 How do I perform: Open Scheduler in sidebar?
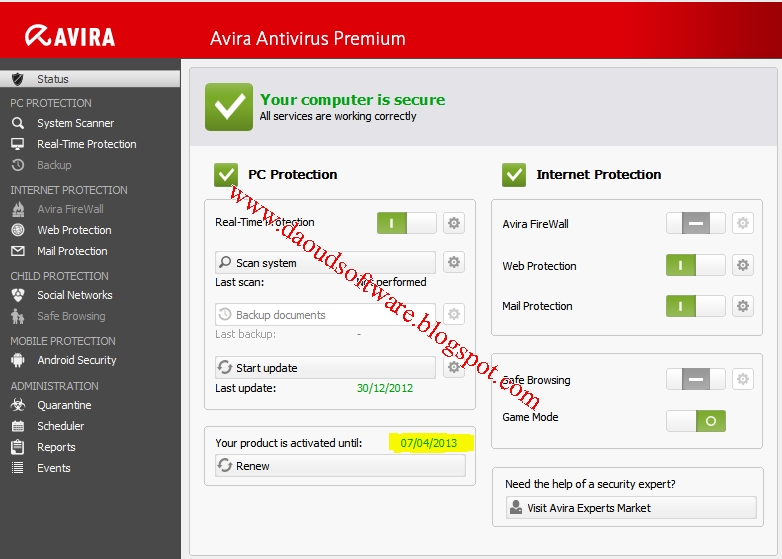(x=60, y=426)
